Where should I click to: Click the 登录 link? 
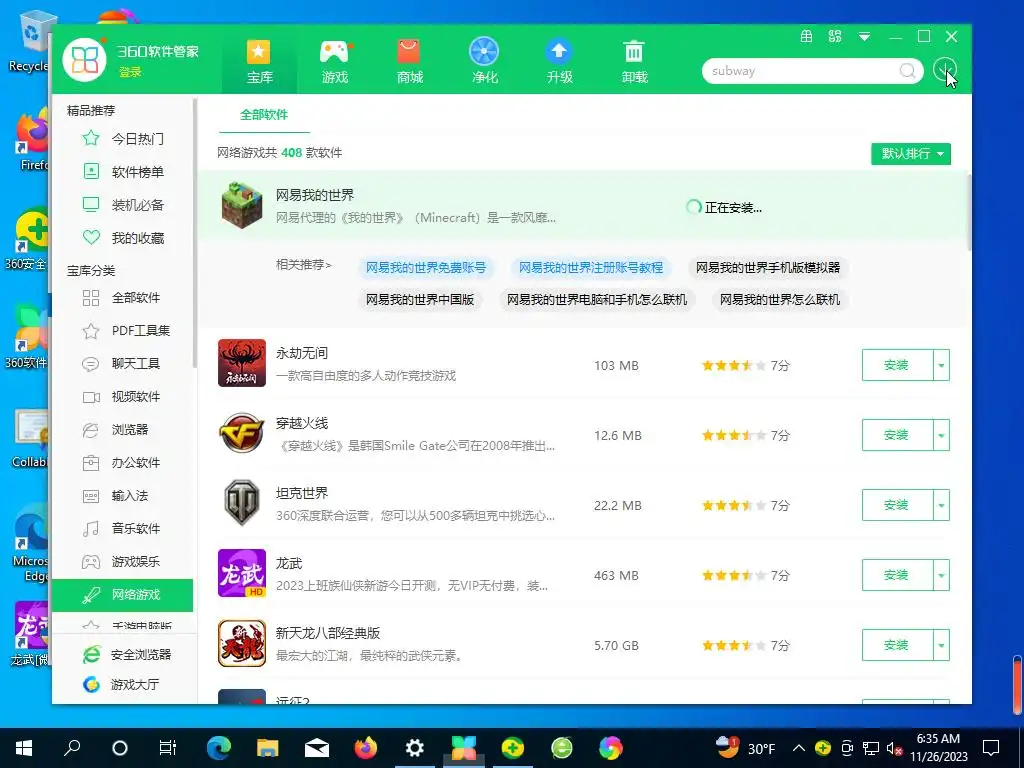(x=130, y=72)
